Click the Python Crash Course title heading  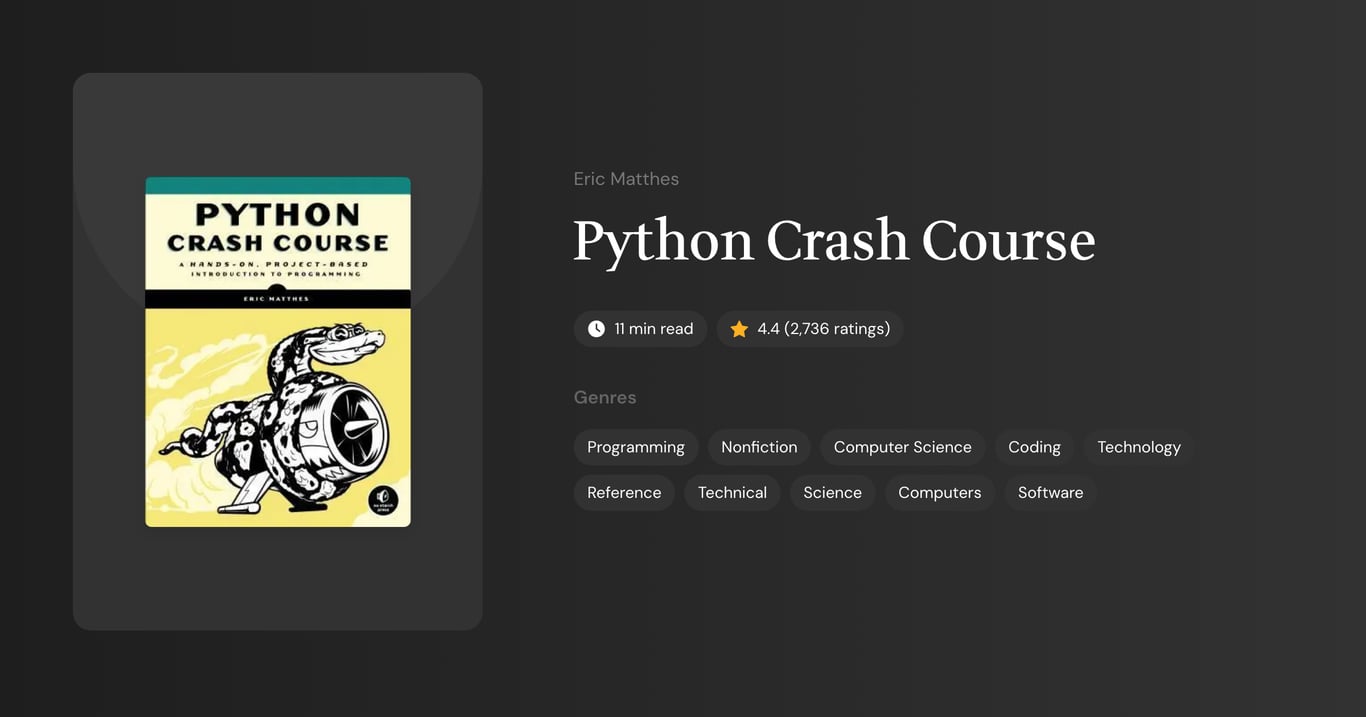(833, 241)
